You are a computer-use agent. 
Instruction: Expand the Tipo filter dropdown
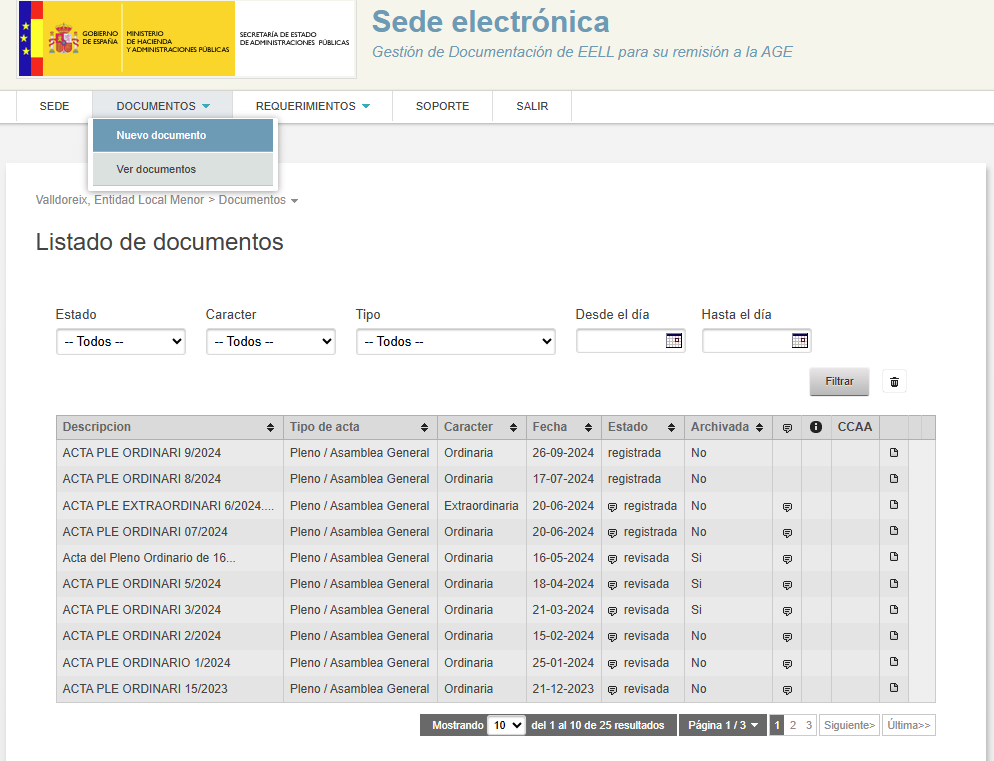(455, 342)
